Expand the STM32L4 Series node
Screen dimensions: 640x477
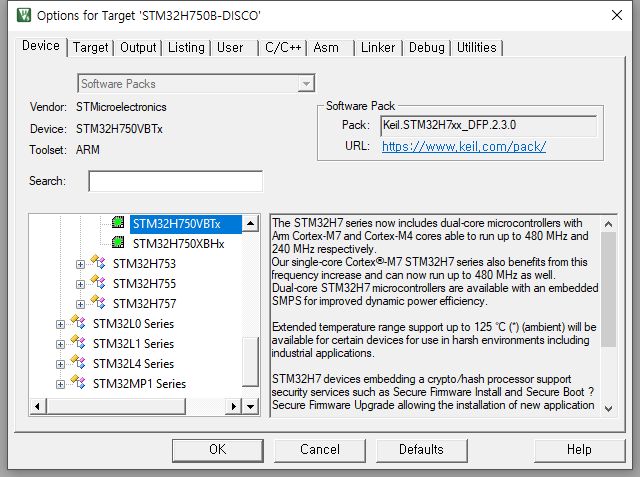pyautogui.click(x=60, y=364)
